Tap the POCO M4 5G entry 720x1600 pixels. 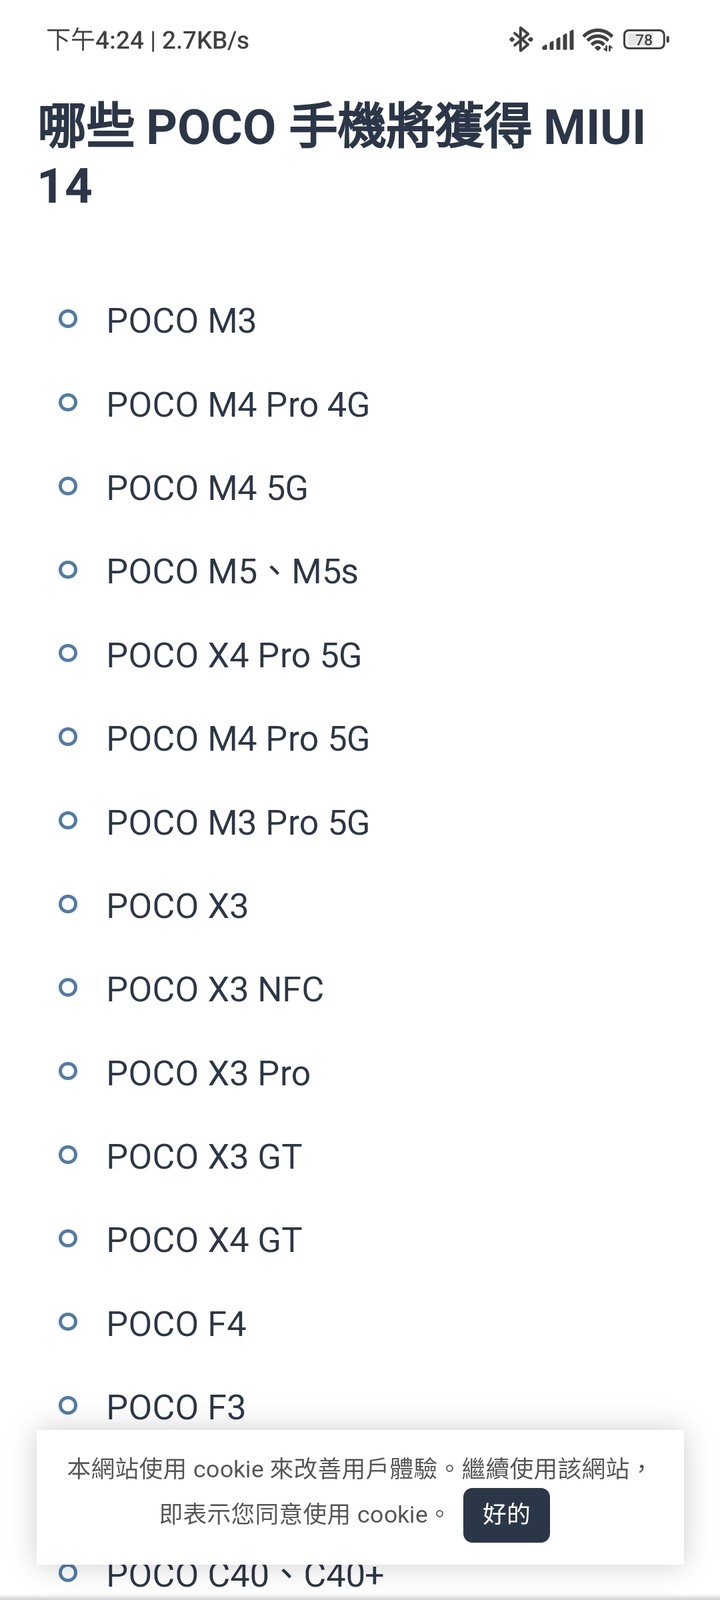(207, 488)
